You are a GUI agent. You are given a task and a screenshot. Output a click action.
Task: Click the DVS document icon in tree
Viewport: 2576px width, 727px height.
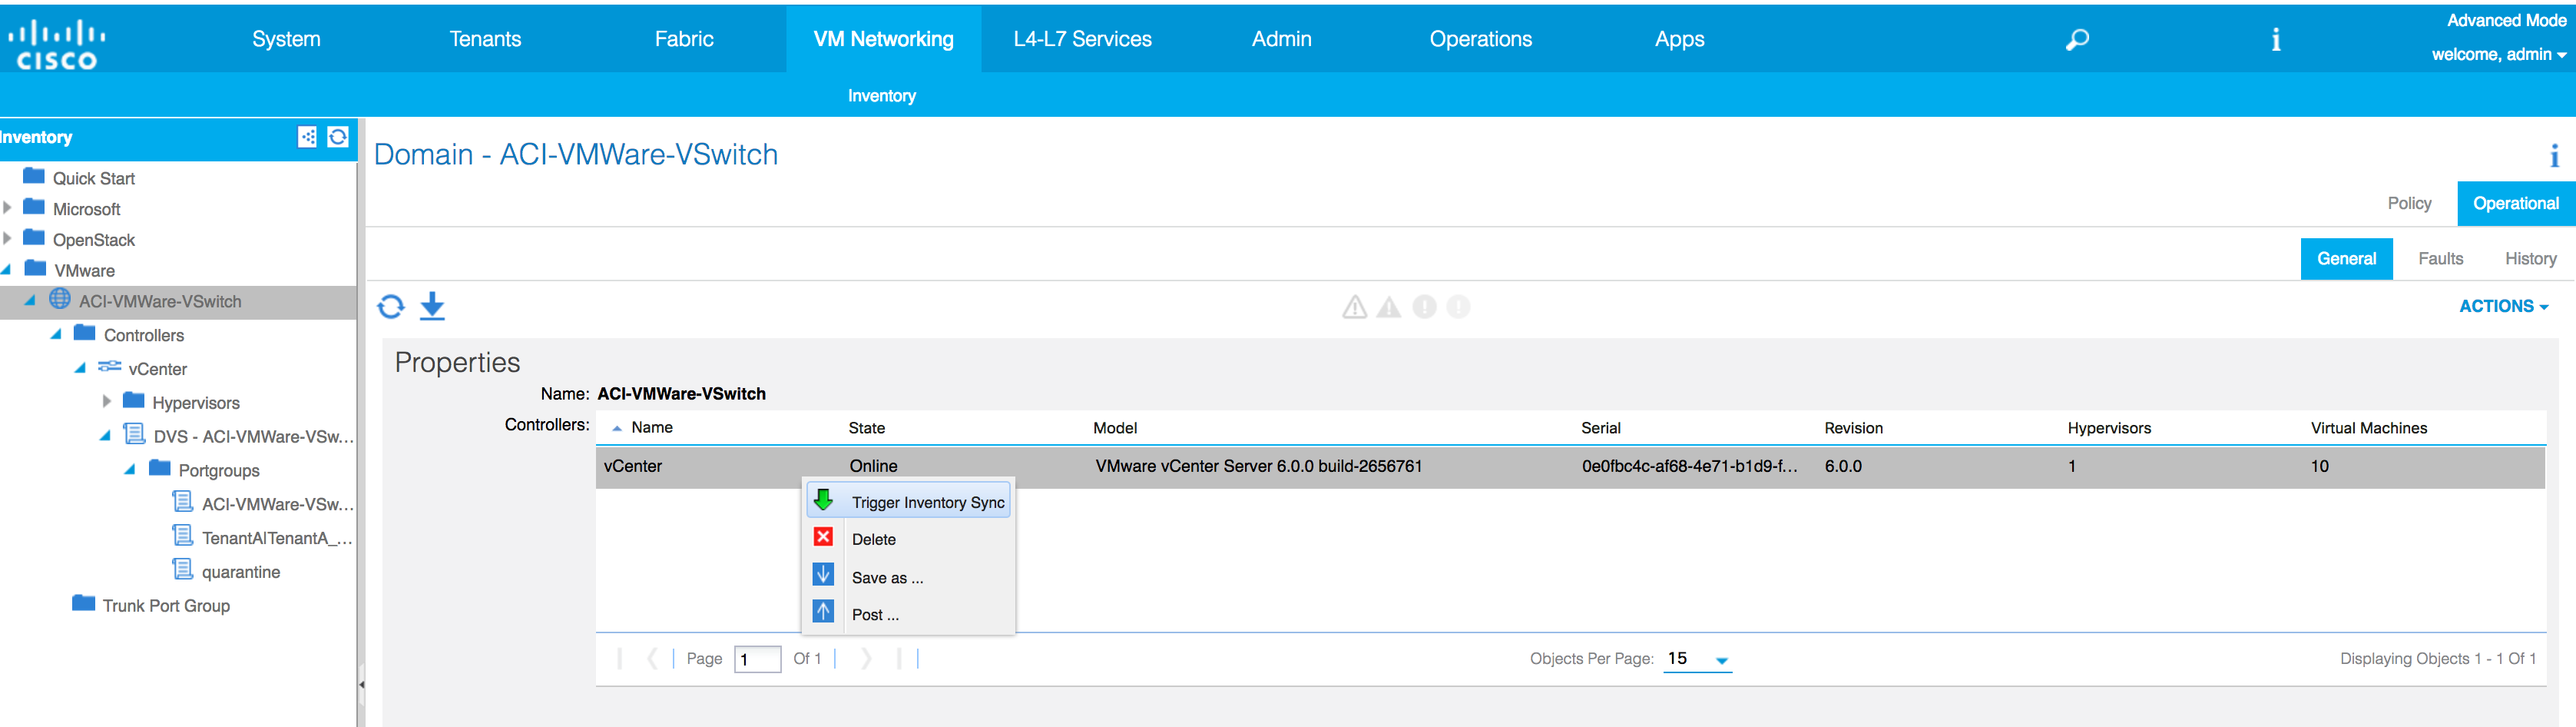point(134,434)
